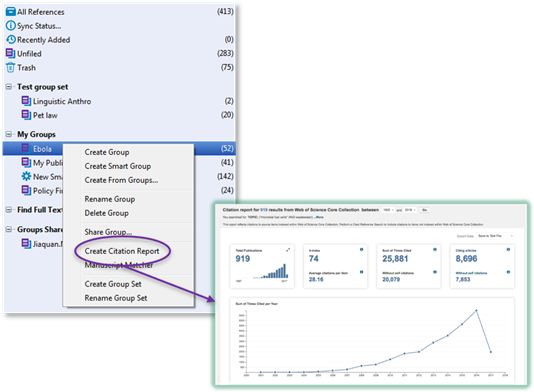Screen dimensions: 534x392
Task: Collapse the Test group set
Action: click(x=9, y=87)
